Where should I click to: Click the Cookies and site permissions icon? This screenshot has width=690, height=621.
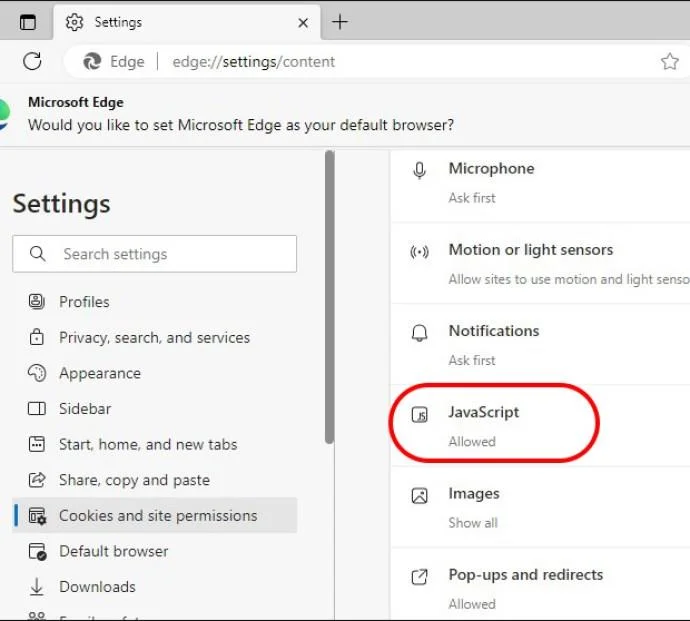(37, 516)
